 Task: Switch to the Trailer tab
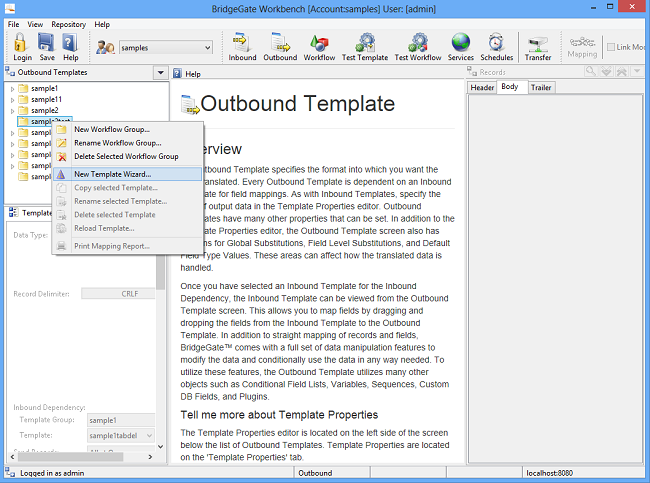[541, 87]
